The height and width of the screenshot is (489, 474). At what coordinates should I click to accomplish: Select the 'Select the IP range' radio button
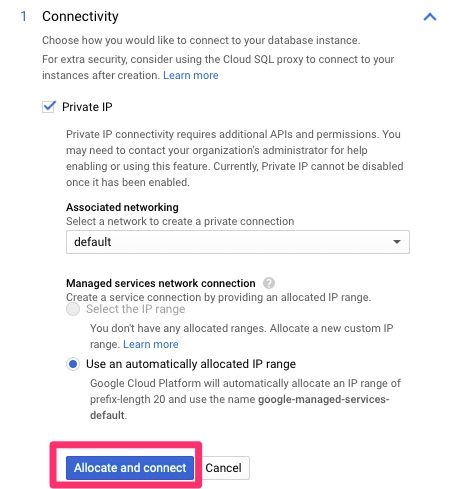coord(73,309)
